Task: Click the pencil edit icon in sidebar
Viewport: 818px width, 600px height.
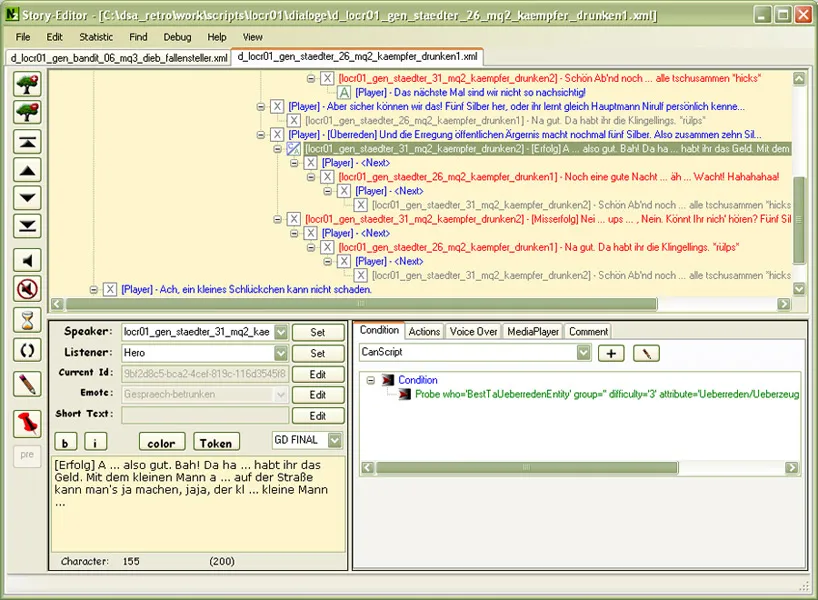Action: click(x=26, y=383)
